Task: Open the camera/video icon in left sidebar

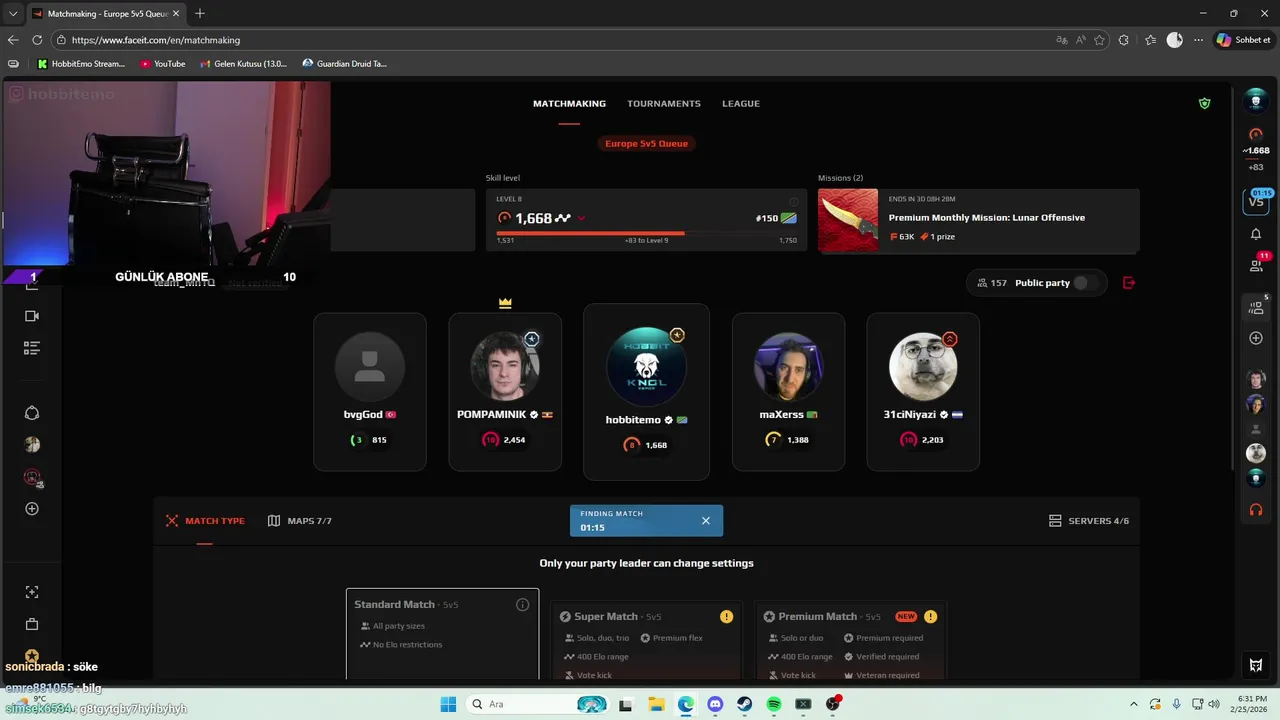Action: click(32, 316)
